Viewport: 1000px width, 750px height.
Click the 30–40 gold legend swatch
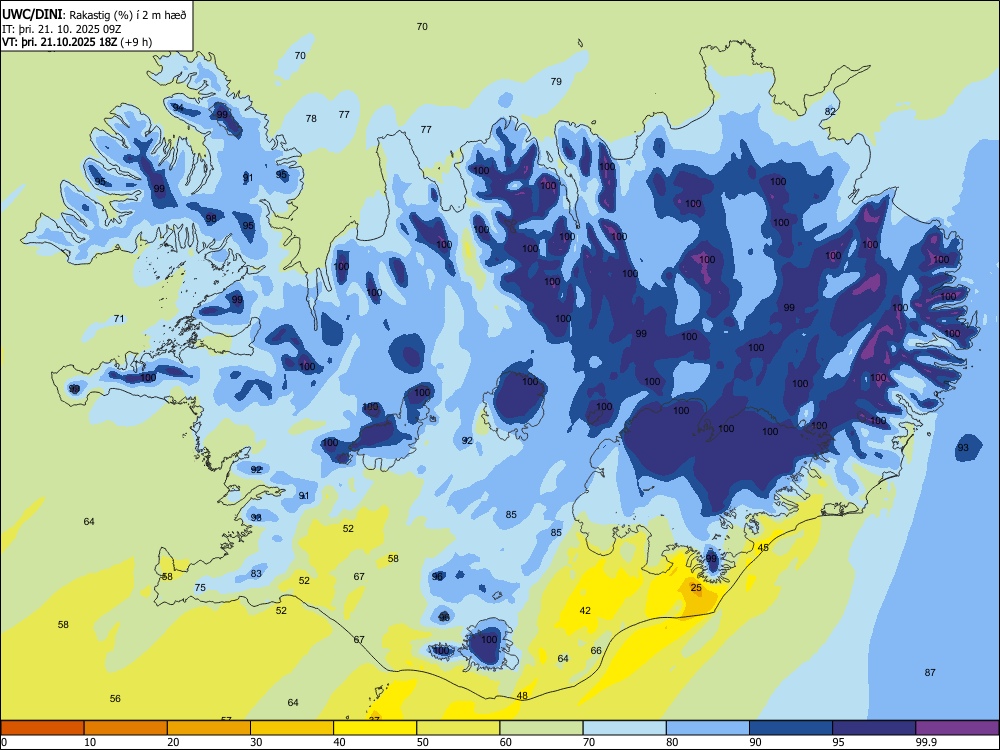click(292, 728)
